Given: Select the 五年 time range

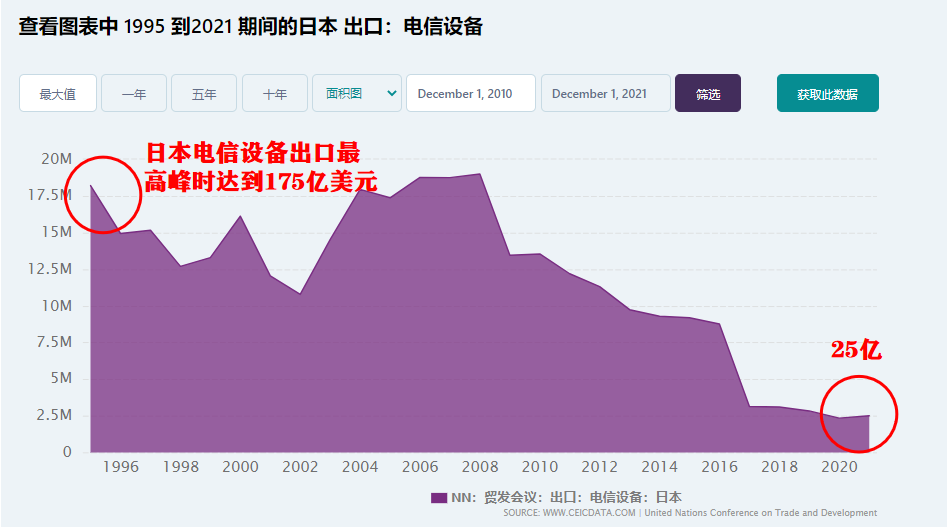Looking at the screenshot, I should (204, 94).
